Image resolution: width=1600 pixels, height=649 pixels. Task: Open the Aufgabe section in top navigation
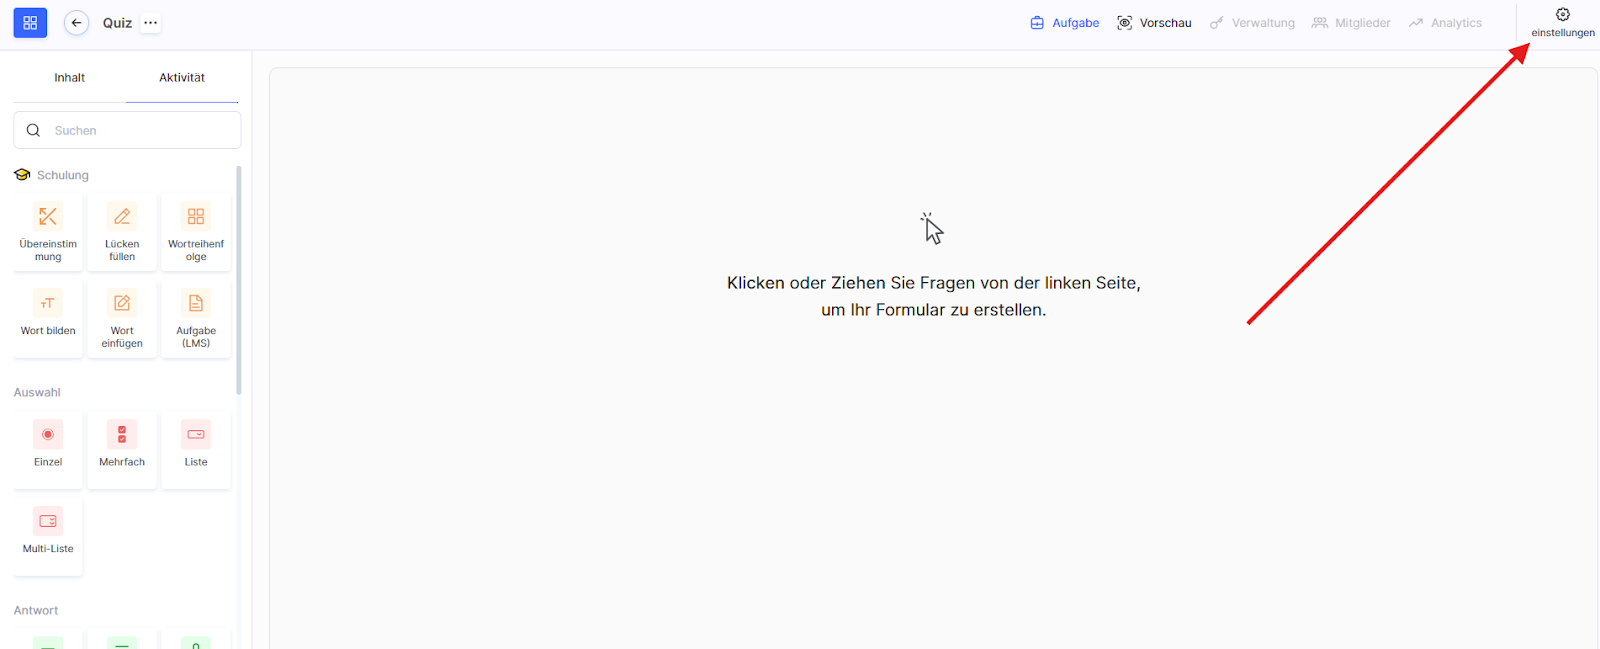[1065, 23]
